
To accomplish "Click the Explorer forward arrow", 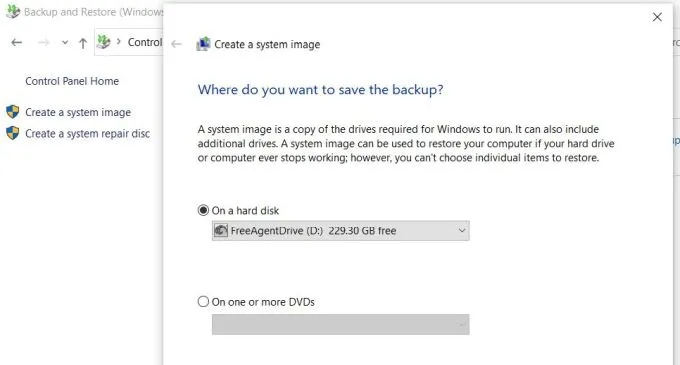I will (43, 42).
